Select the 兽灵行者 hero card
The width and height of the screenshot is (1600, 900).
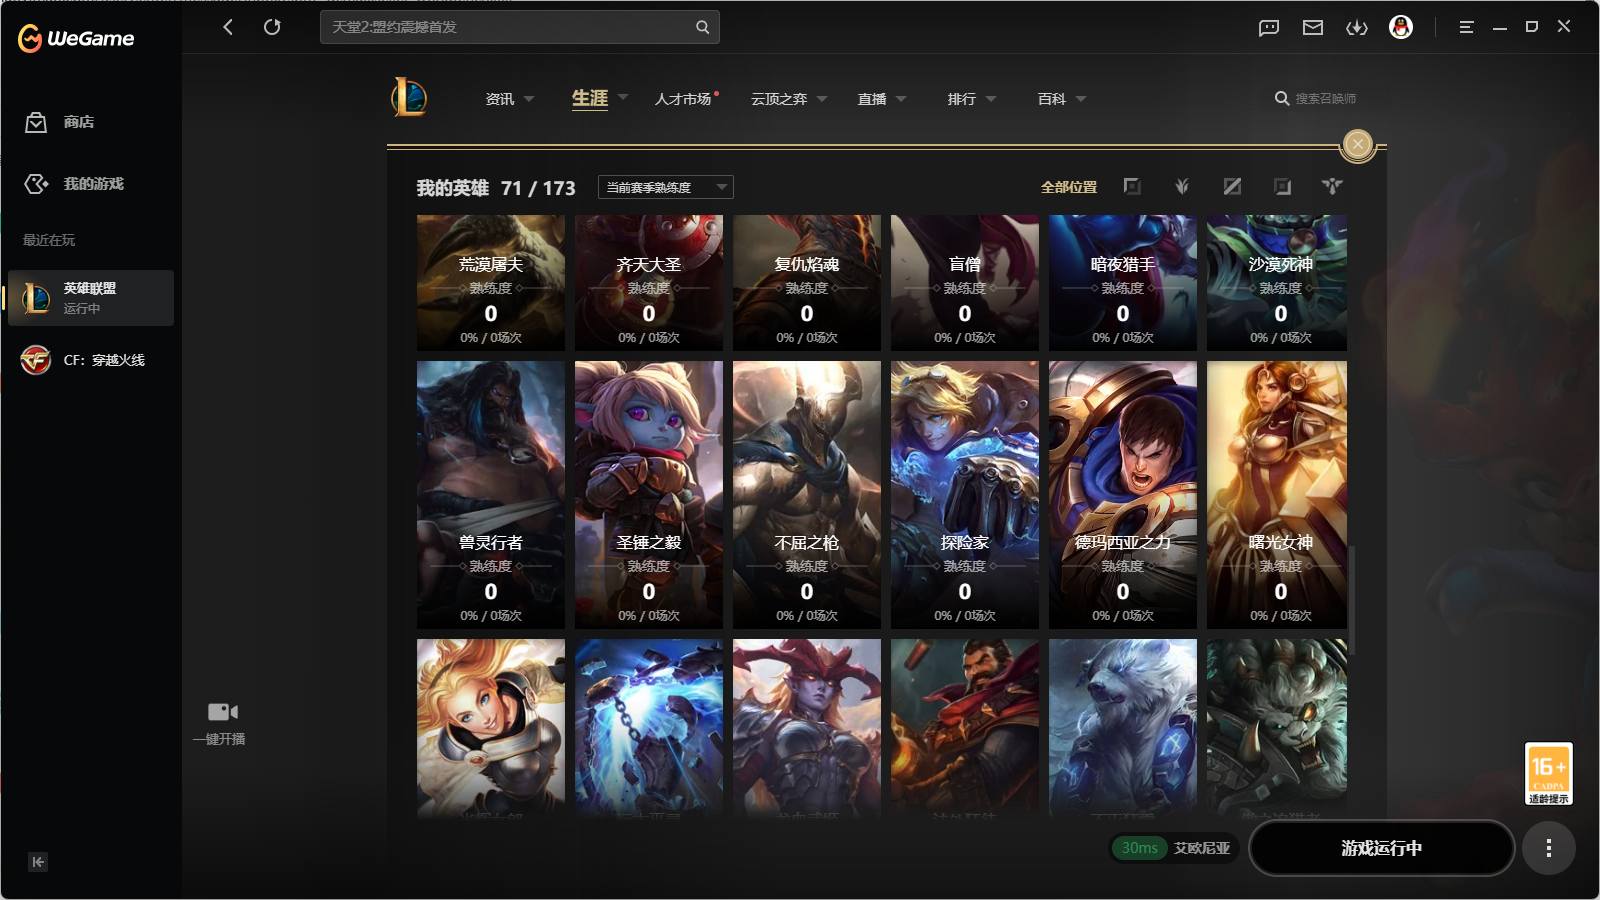tap(491, 495)
